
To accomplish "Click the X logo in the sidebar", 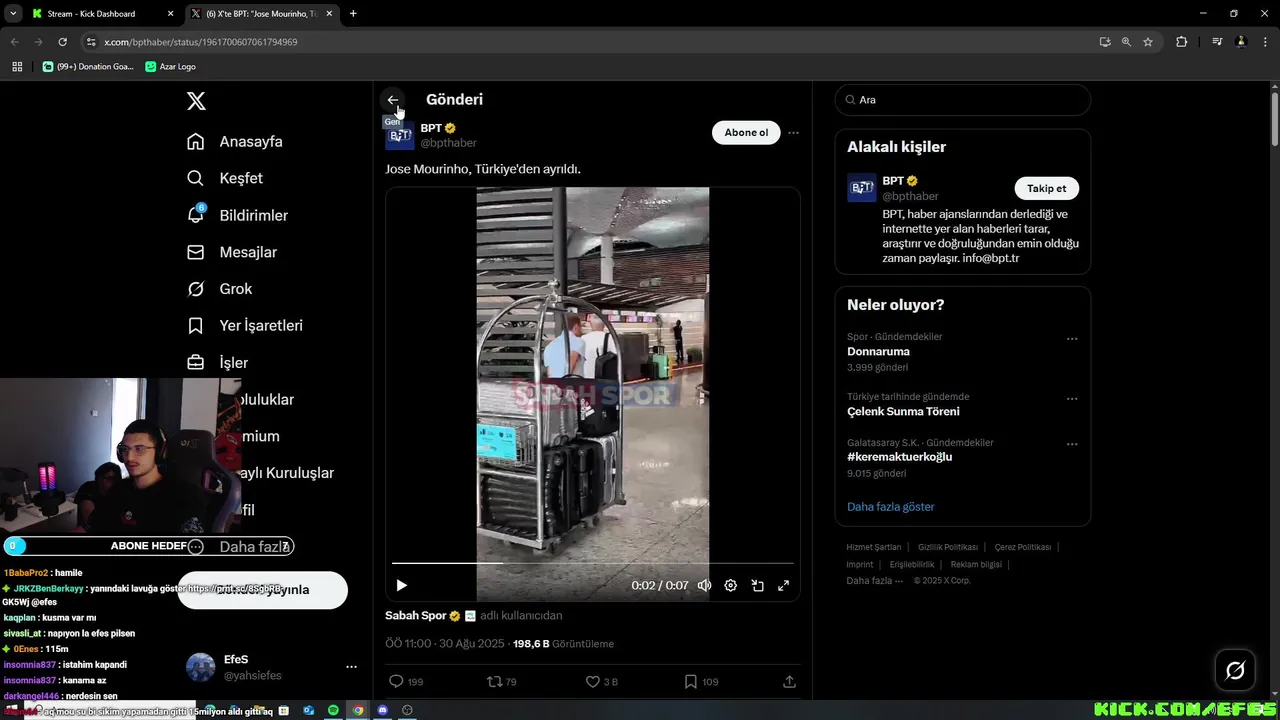I will (x=196, y=101).
